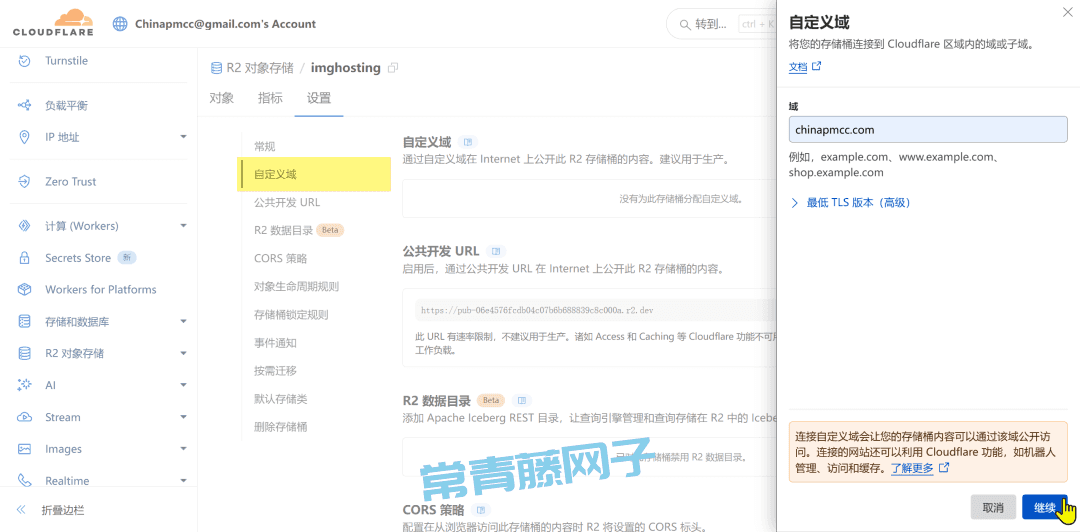Select 自定义域 in settings navigation
The width and height of the screenshot is (1080, 532).
click(x=315, y=174)
